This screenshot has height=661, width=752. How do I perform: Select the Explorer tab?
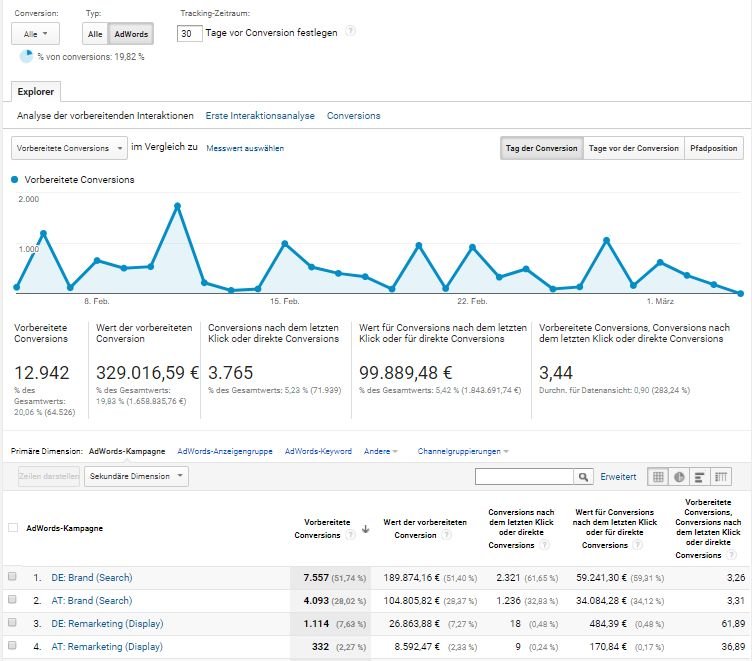[x=36, y=92]
